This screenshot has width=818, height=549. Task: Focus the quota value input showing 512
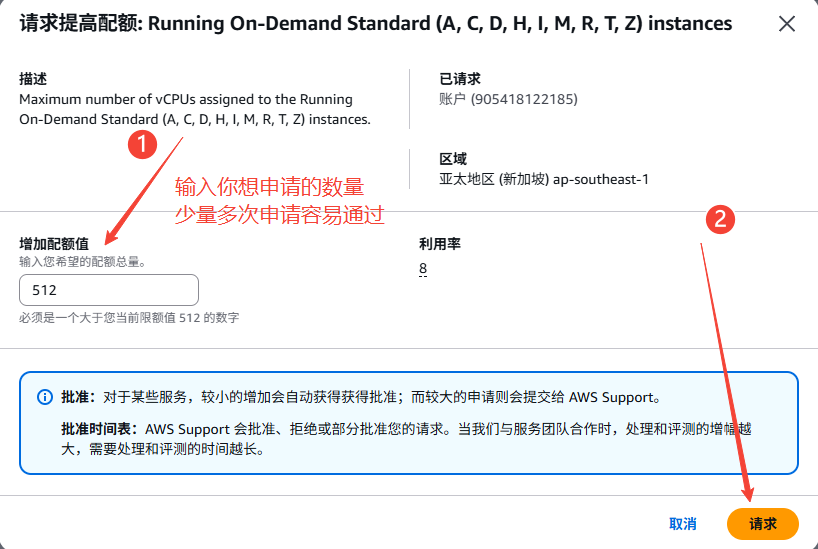click(109, 290)
